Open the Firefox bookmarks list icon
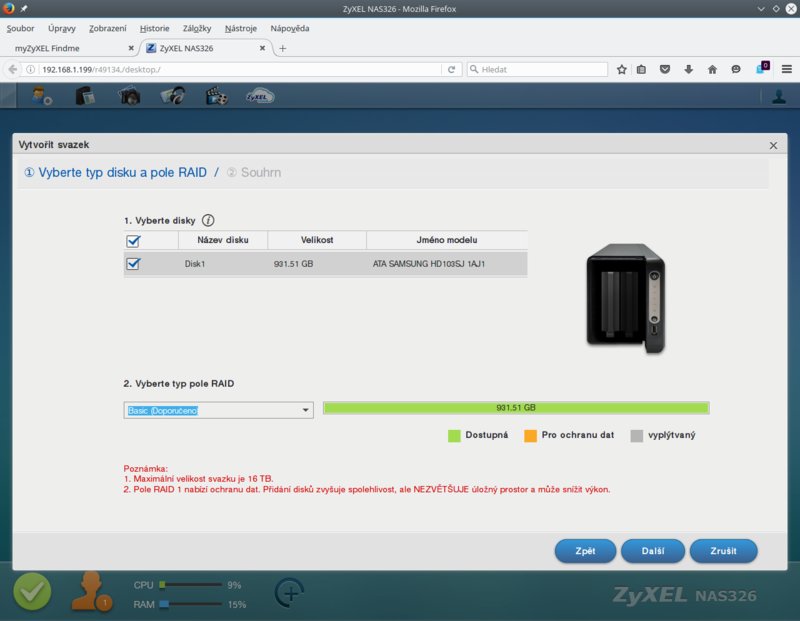Image resolution: width=800 pixels, height=621 pixels. (641, 69)
